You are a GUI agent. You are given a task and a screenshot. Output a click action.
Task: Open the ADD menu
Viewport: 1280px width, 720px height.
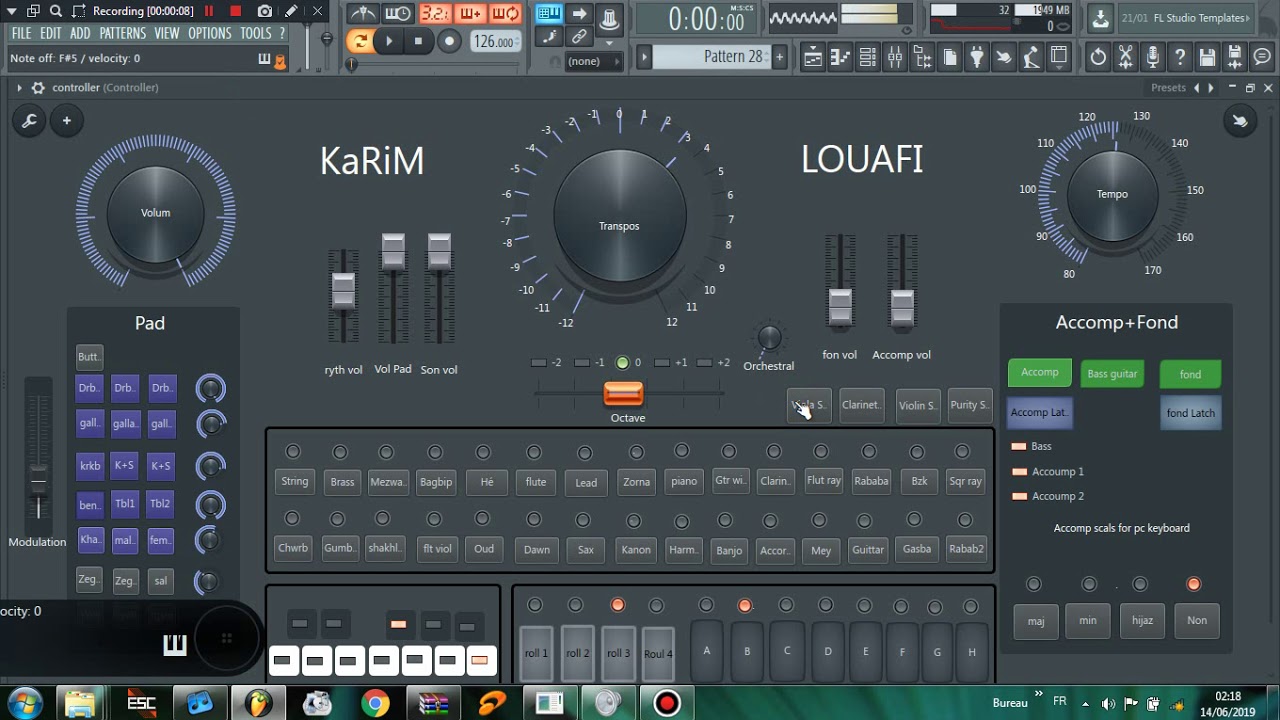80,33
